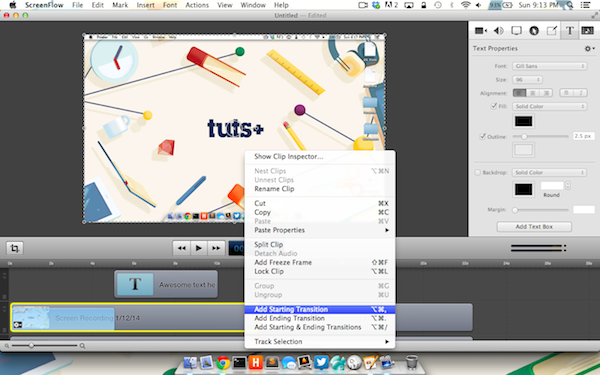600x375 pixels.
Task: Open the Annotations properties pencil icon
Action: point(552,31)
